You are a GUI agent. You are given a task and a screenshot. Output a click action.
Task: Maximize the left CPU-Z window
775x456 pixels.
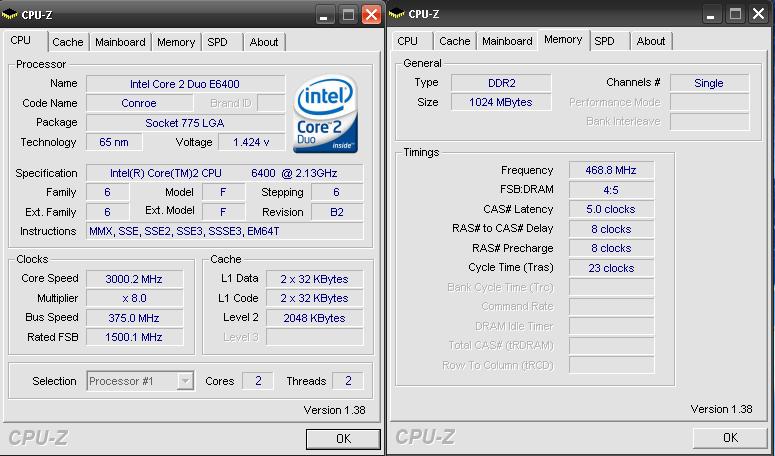pos(348,15)
